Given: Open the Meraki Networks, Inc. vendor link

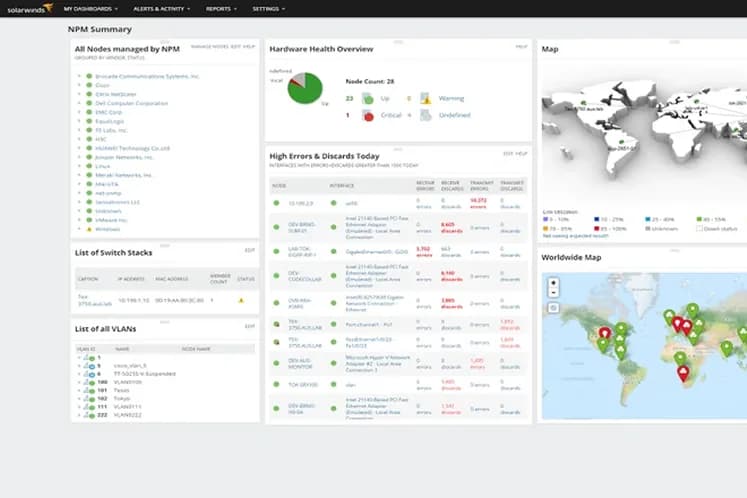Looking at the screenshot, I should point(123,175).
